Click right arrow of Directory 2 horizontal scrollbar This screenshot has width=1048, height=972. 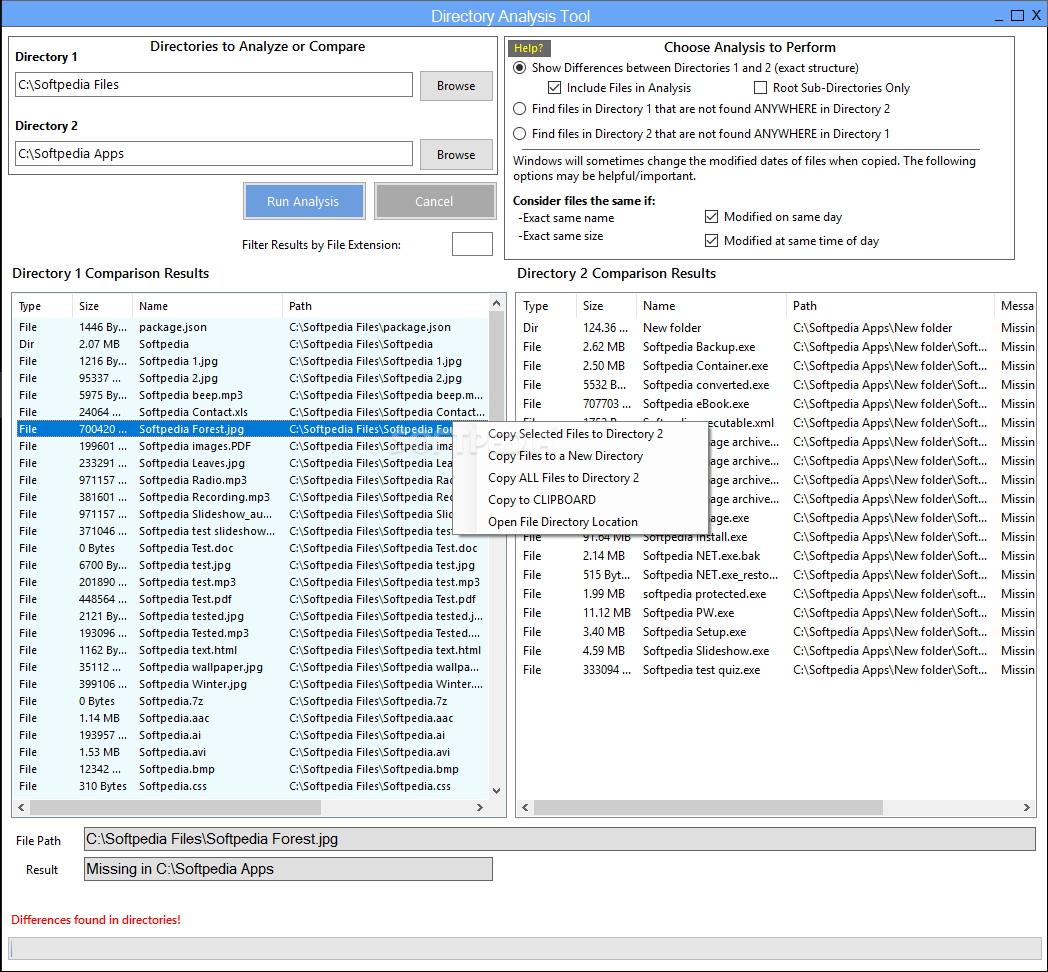1027,808
